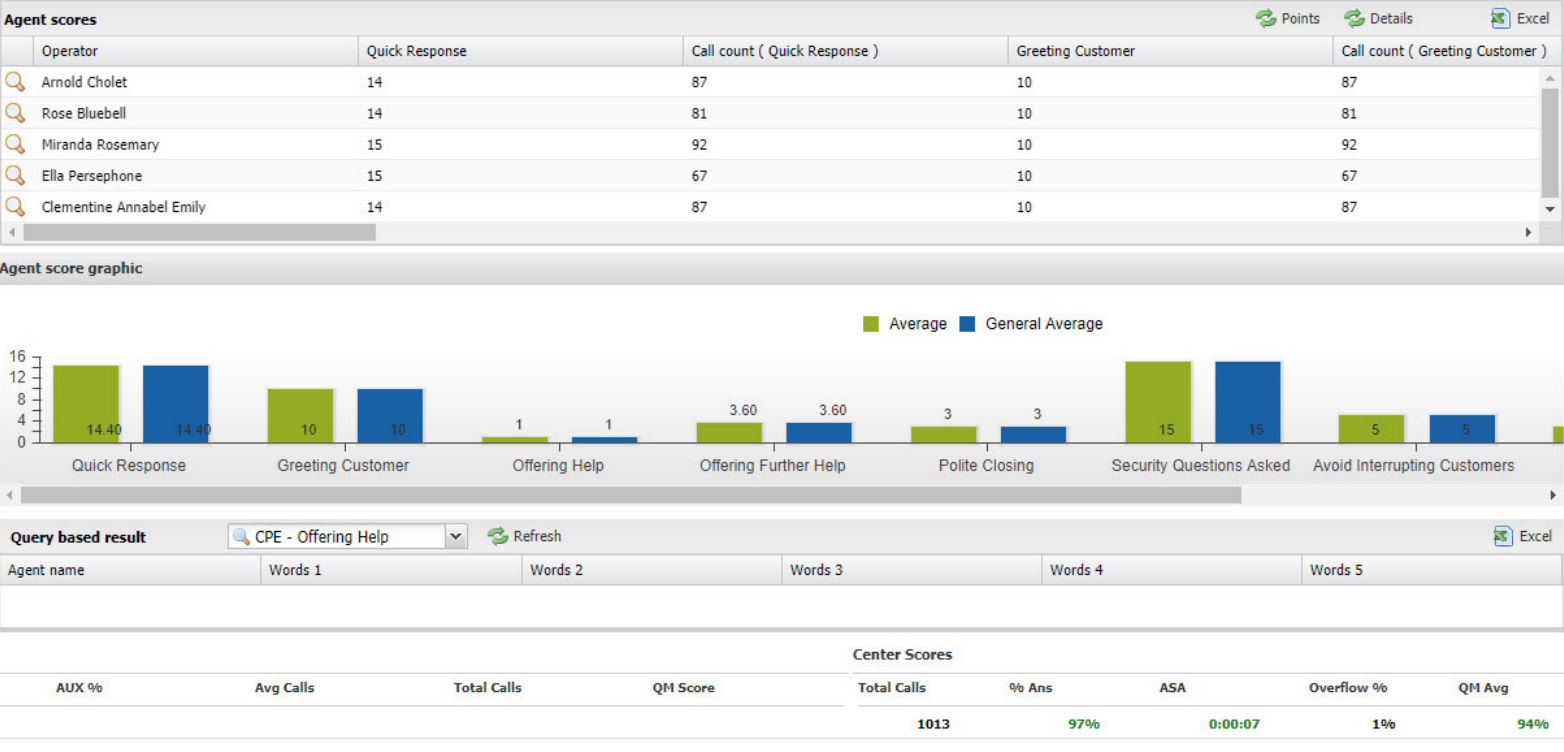The image size is (1564, 752).
Task: Open details magnifier for Rose Bluebell
Action: [15, 113]
